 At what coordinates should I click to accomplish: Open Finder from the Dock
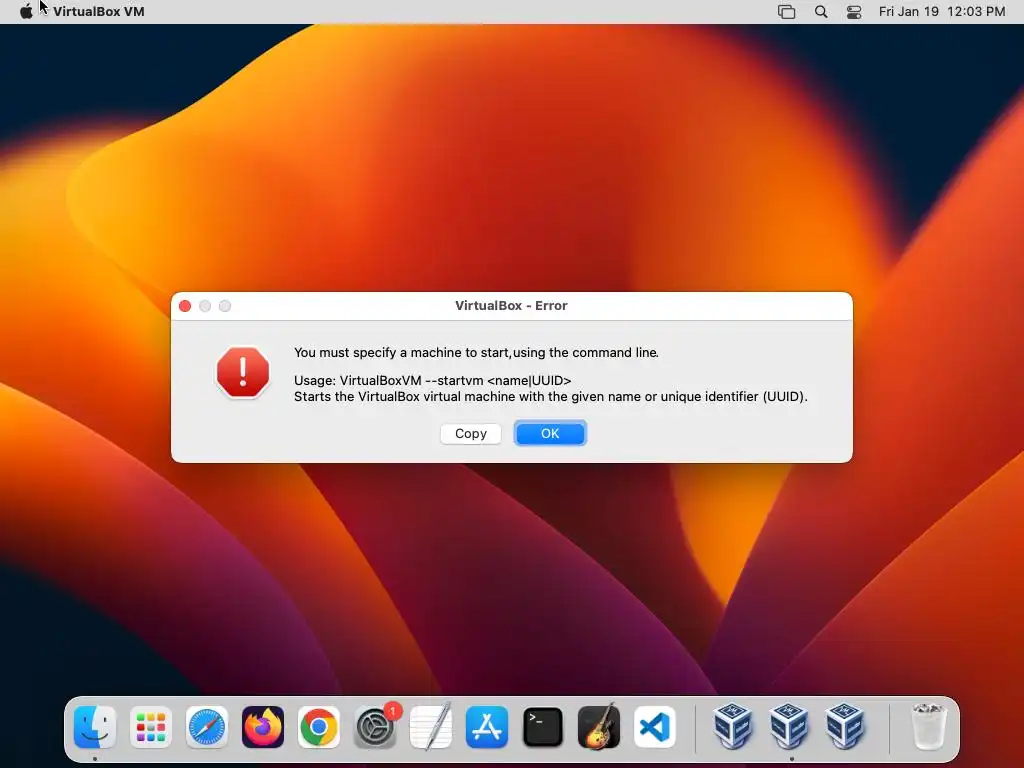tap(95, 727)
